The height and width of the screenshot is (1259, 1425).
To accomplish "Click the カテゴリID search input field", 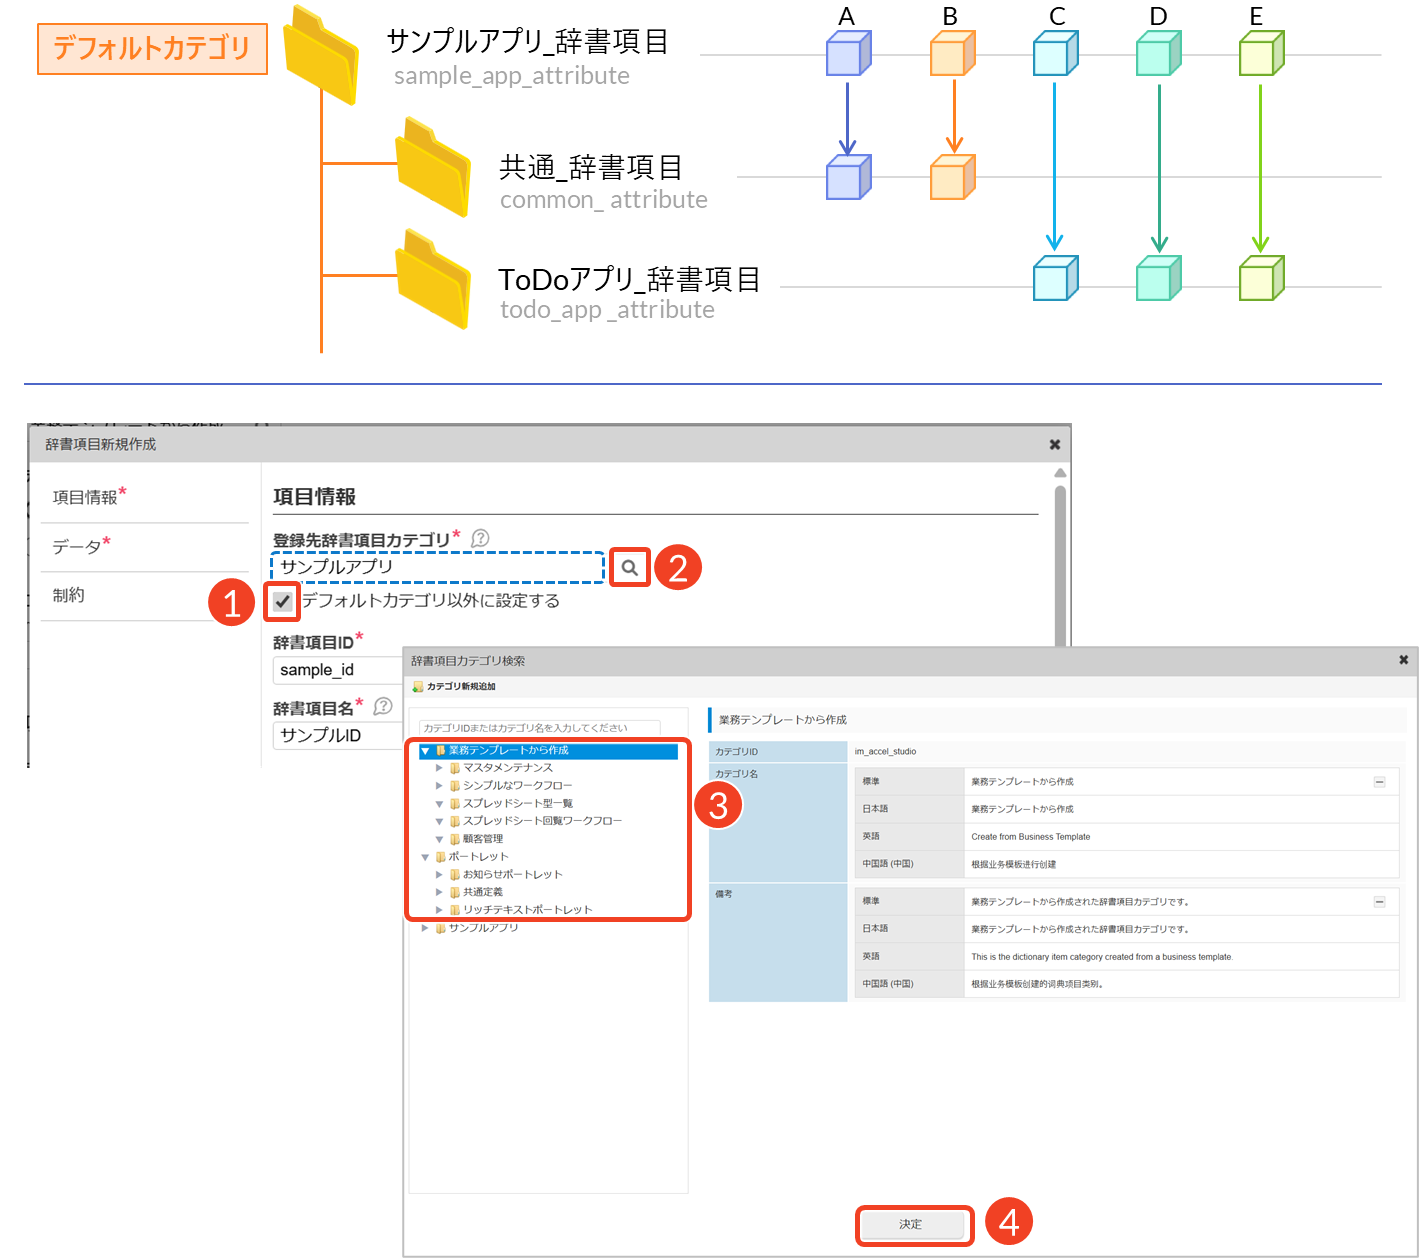I will 539,728.
